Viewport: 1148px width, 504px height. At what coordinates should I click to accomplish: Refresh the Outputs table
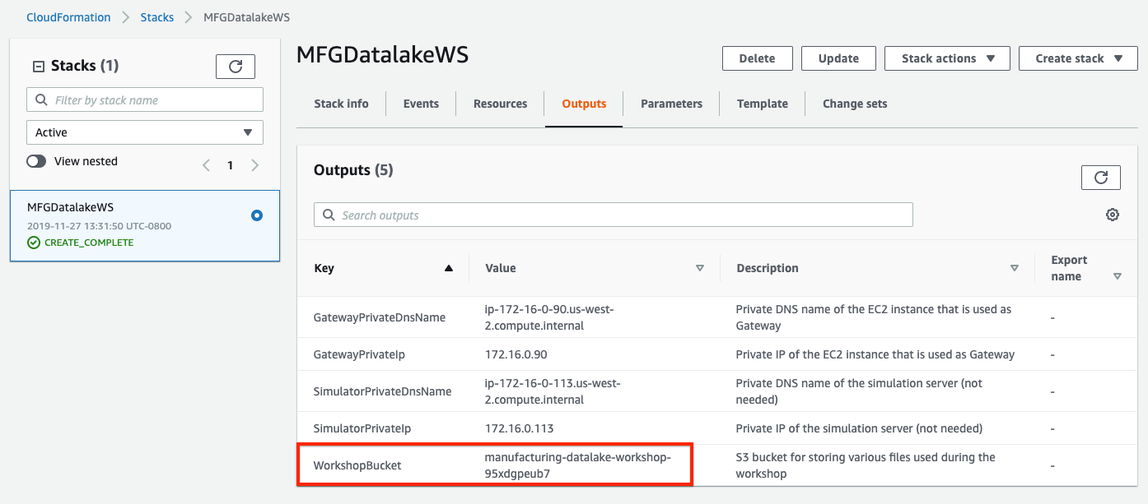coord(1100,177)
